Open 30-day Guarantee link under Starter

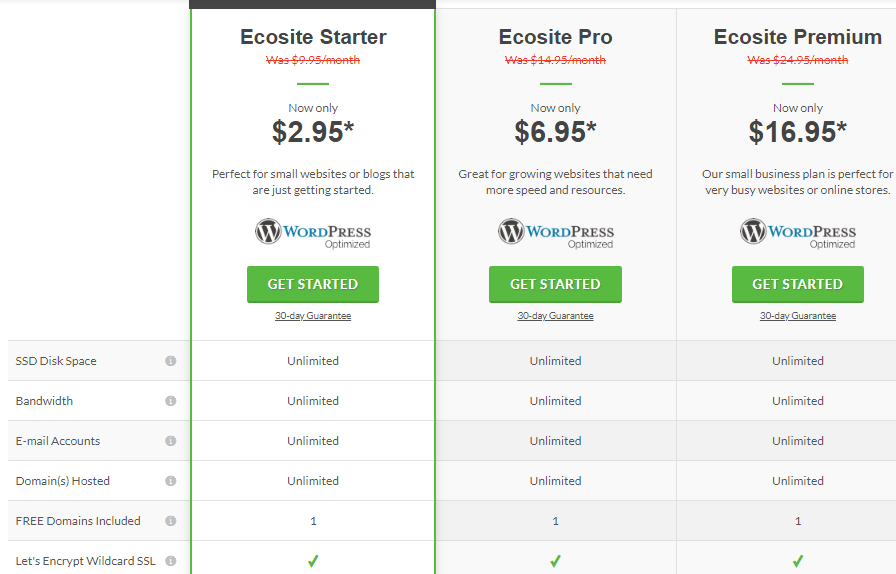[x=313, y=316]
